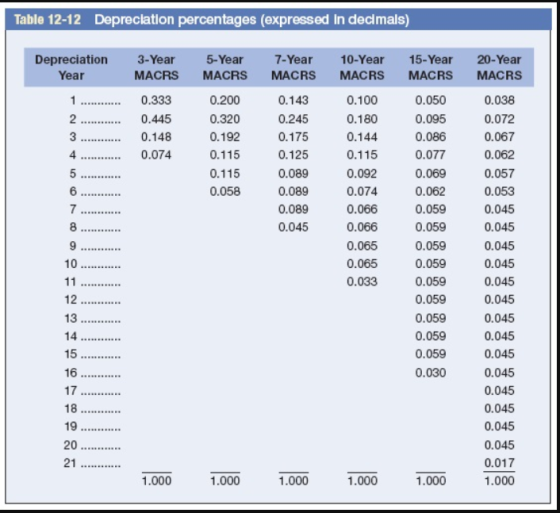Click the 1.000 total under 3-Year MACRS
Viewport: 560px width, 513px height.
coord(156,481)
